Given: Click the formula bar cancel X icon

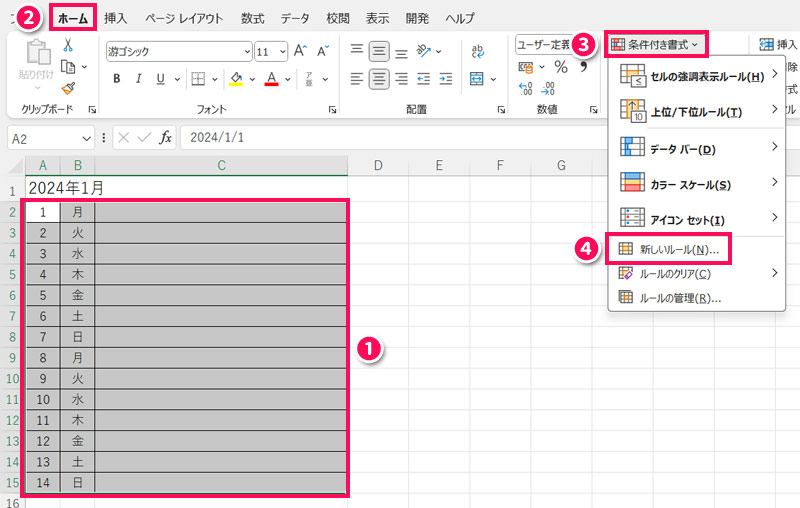Looking at the screenshot, I should point(123,138).
